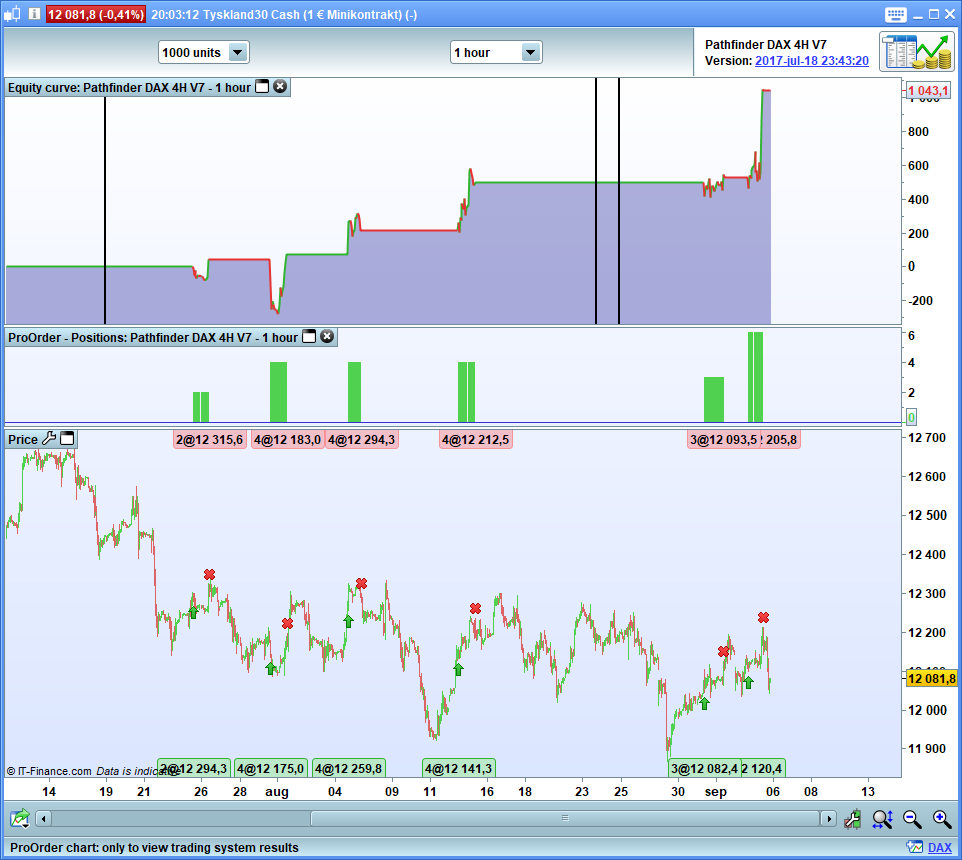Zoom in the chart

click(x=942, y=819)
